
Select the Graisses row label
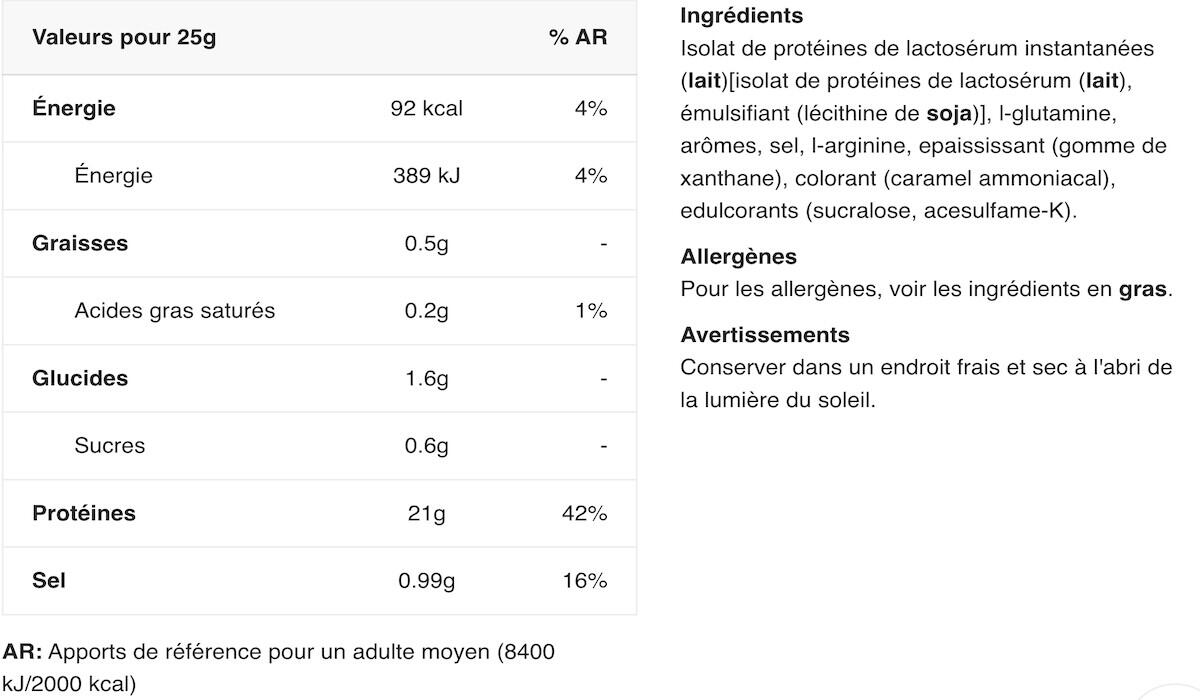(80, 243)
